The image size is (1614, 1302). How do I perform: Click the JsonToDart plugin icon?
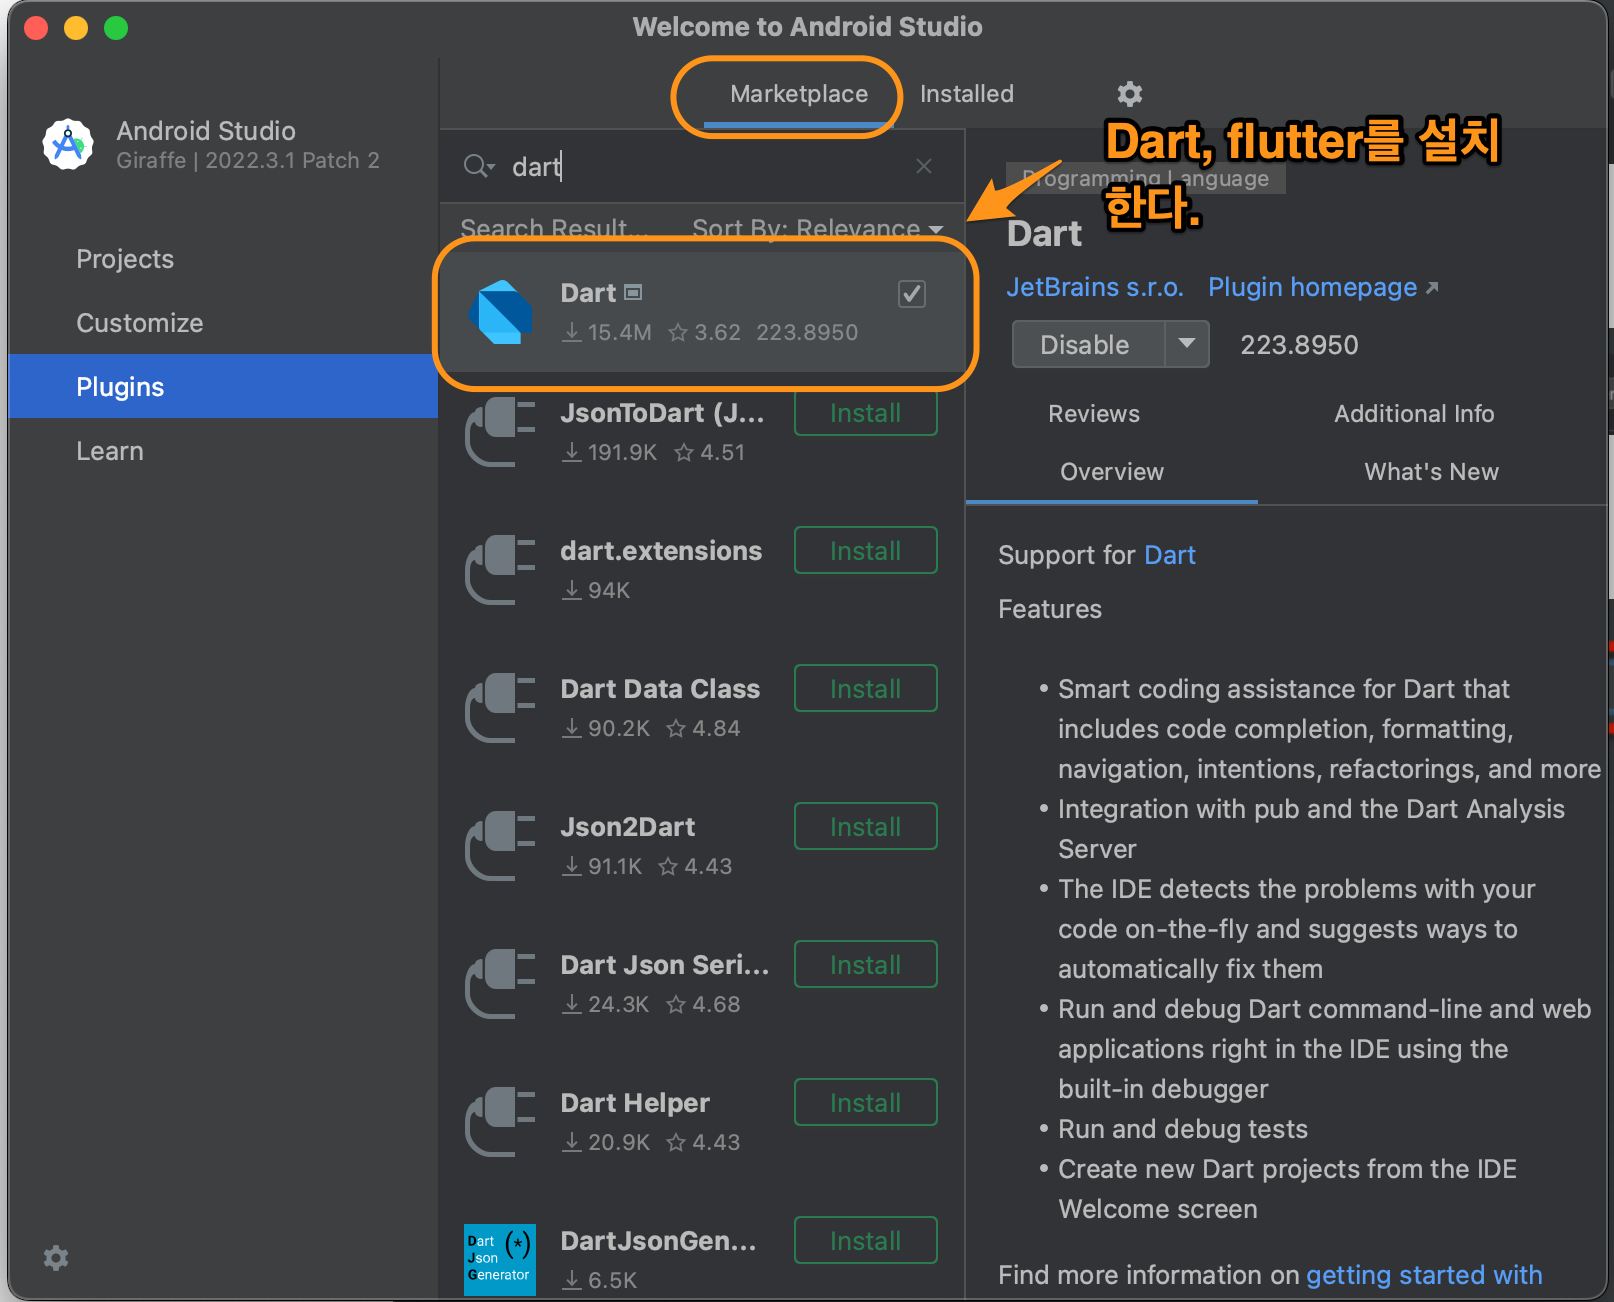coord(500,432)
